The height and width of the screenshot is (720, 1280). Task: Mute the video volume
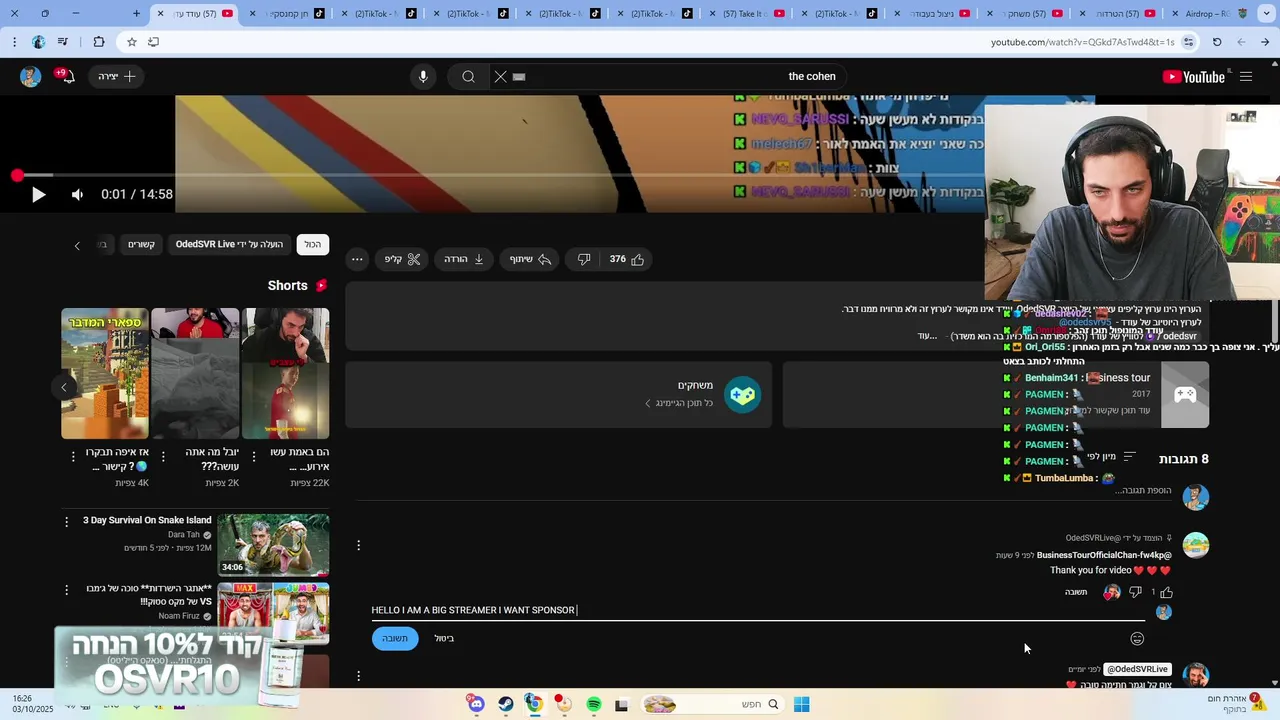click(77, 195)
